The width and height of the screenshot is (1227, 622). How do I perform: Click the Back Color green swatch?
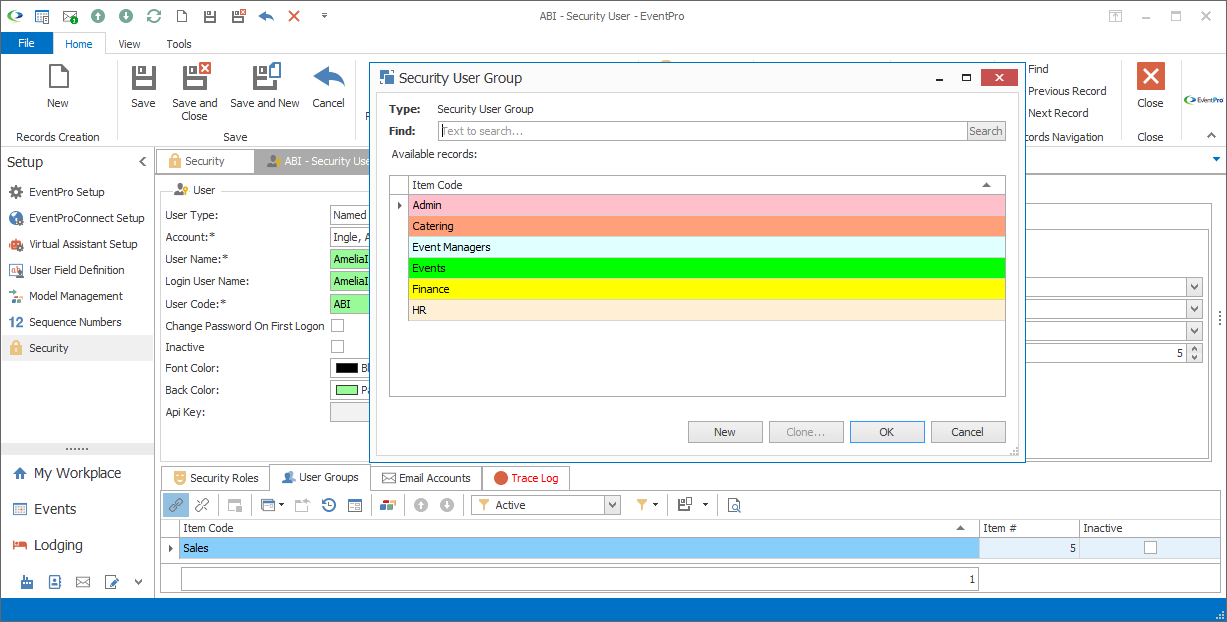pos(347,390)
